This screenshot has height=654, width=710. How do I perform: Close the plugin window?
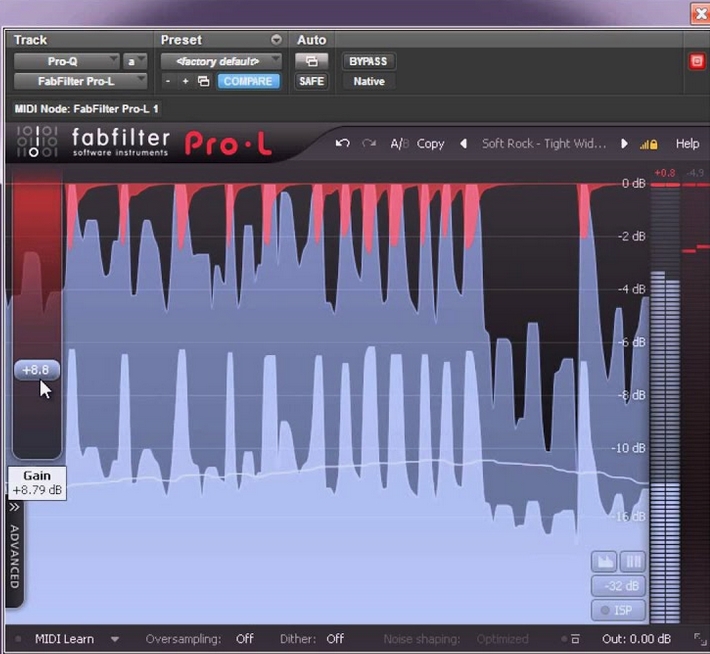tap(700, 14)
